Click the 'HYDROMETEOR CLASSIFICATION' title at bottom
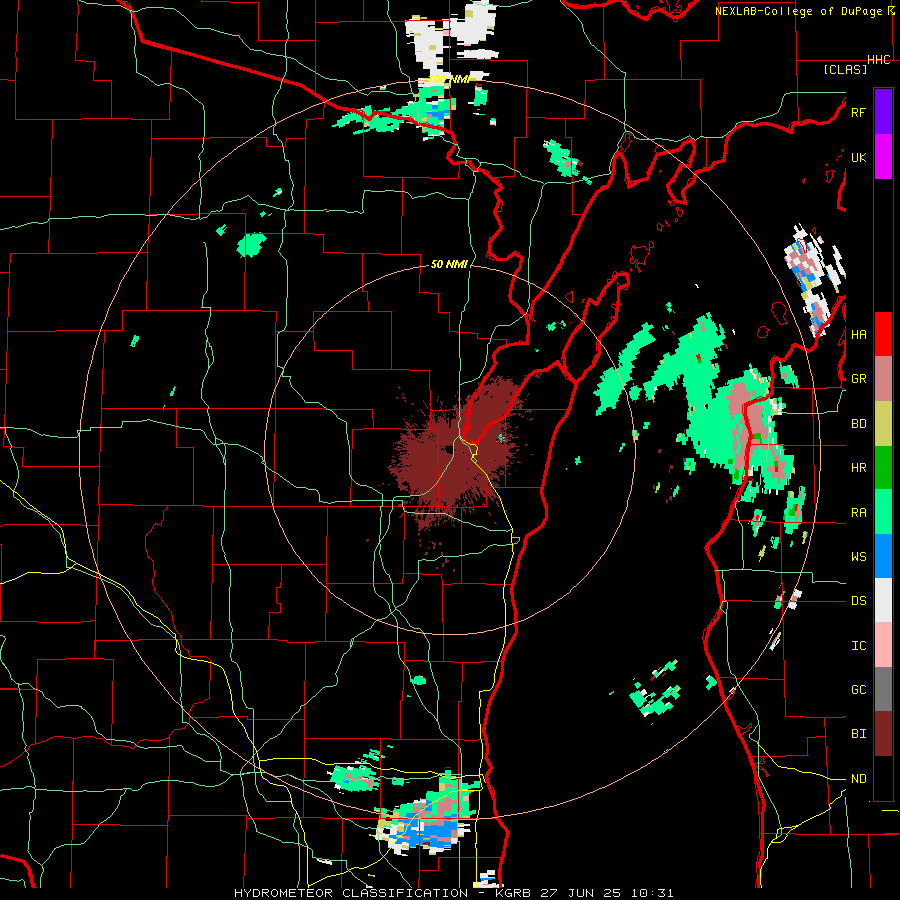Viewport: 900px width, 900px height. (x=351, y=893)
